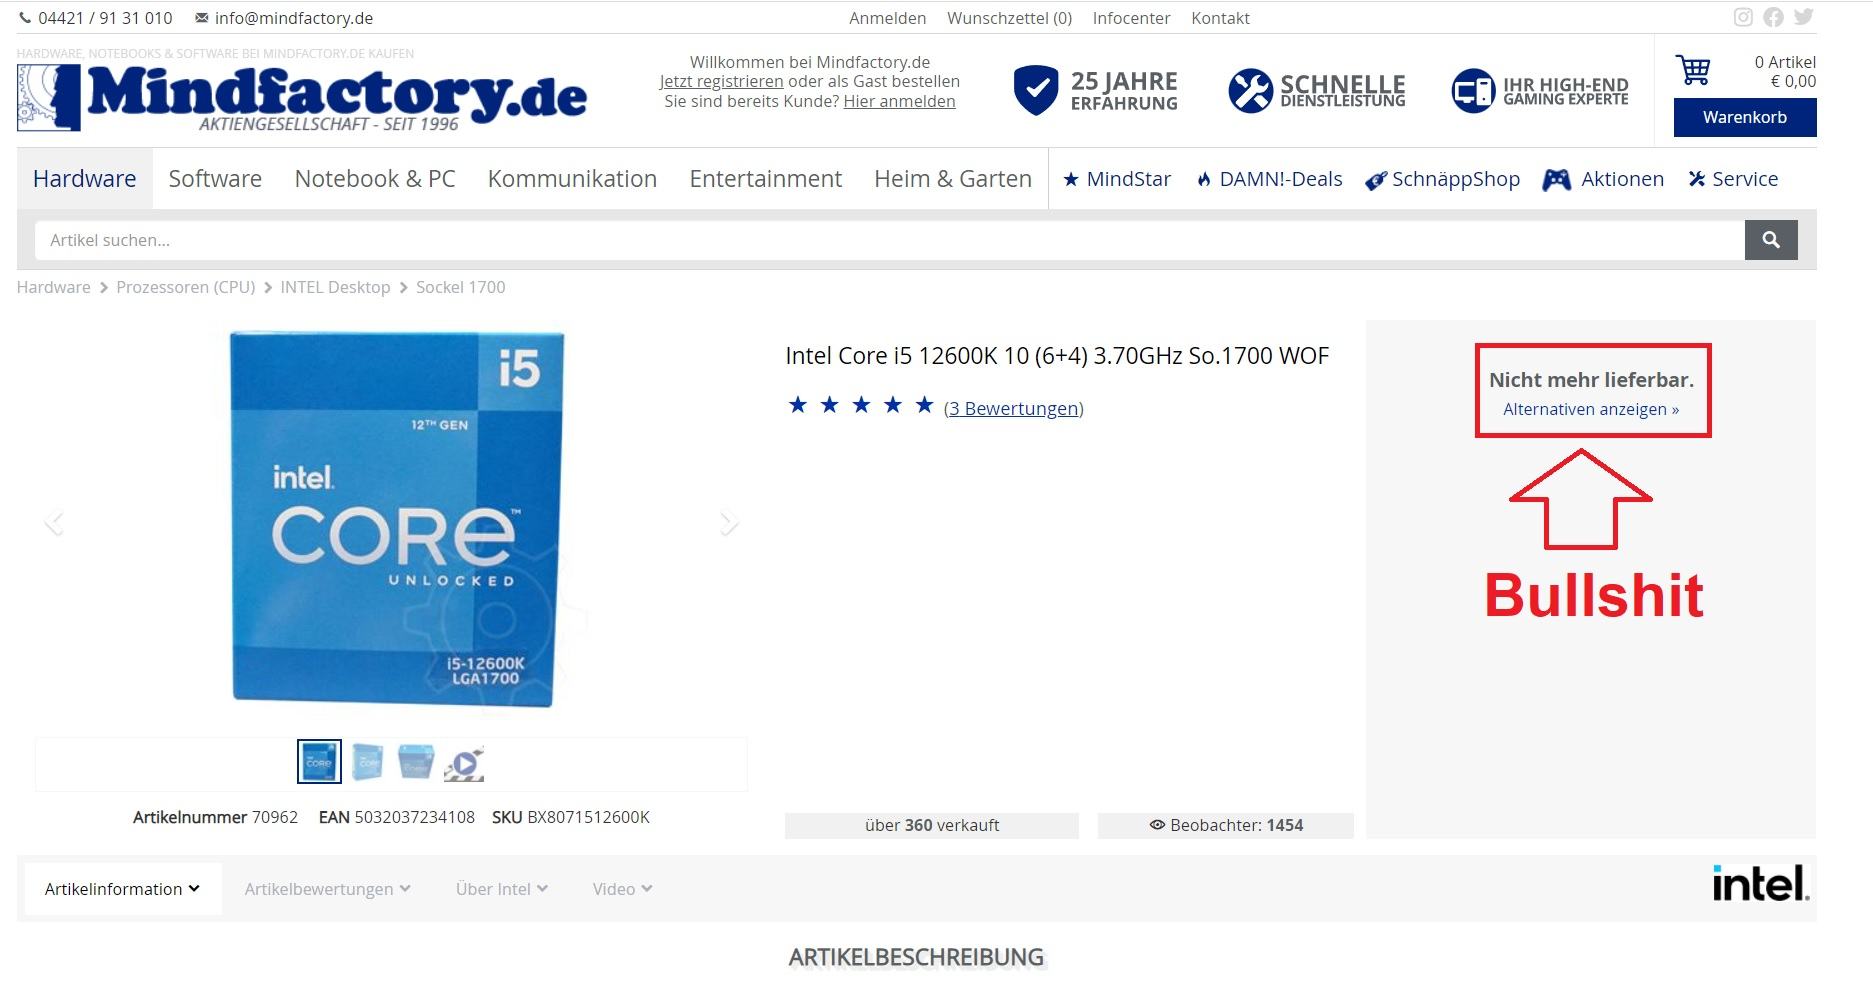Click the magnifier search button
Image resolution: width=1873 pixels, height=981 pixels.
pyautogui.click(x=1771, y=240)
